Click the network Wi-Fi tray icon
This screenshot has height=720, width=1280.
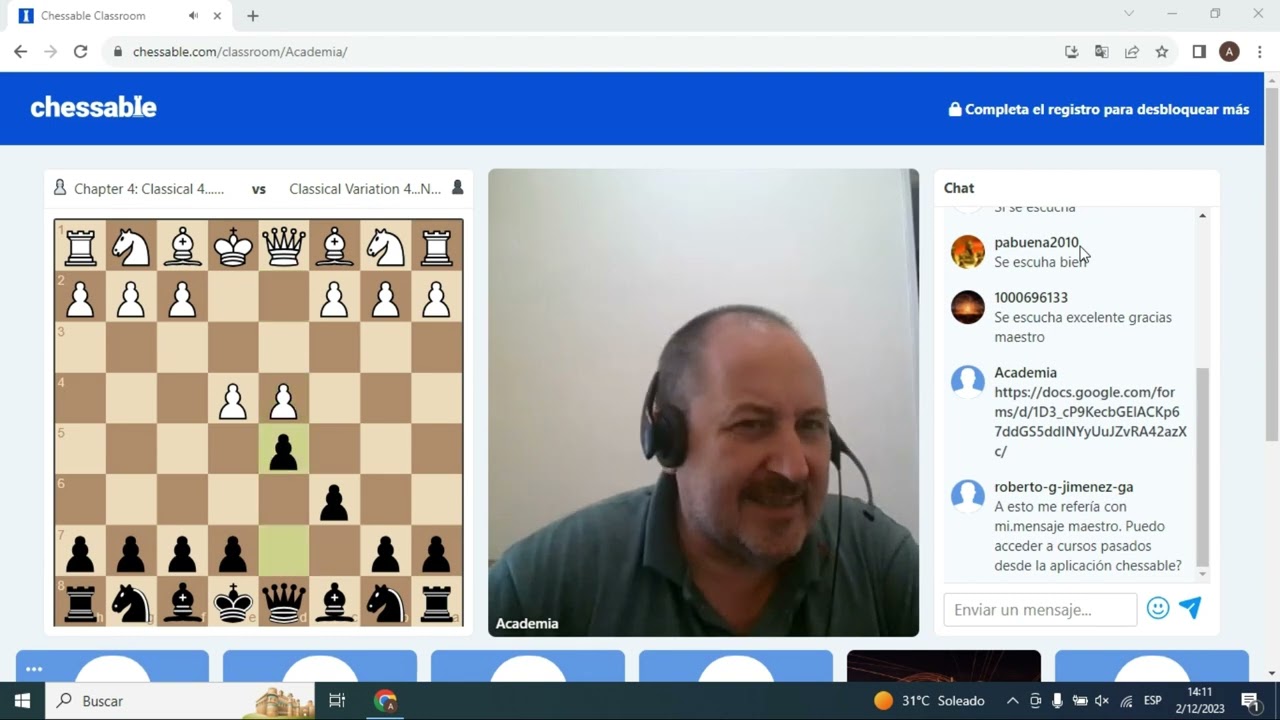click(1126, 701)
